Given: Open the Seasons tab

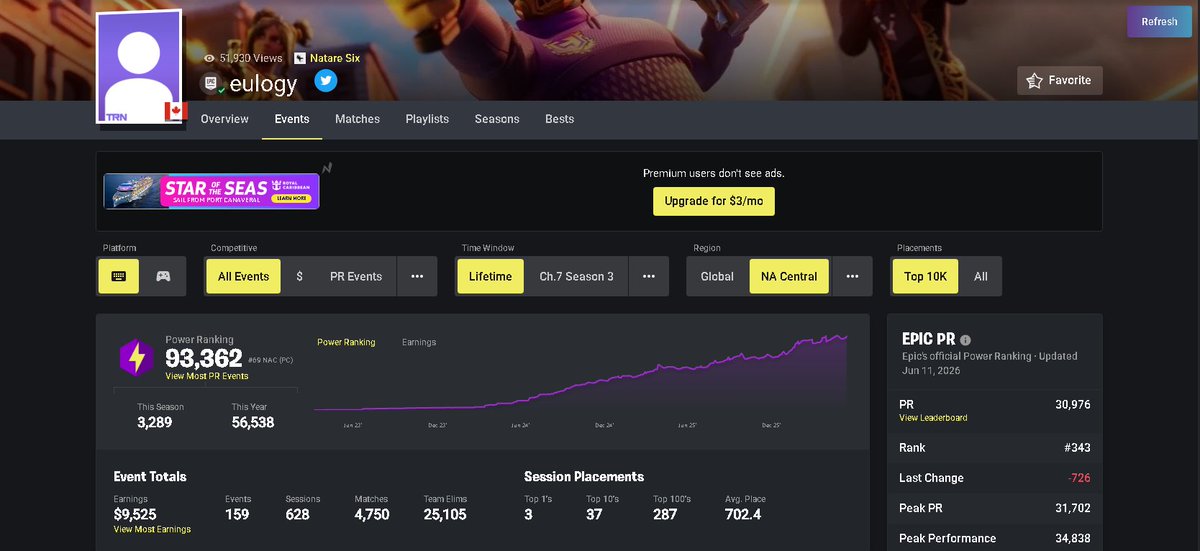Looking at the screenshot, I should pos(497,119).
